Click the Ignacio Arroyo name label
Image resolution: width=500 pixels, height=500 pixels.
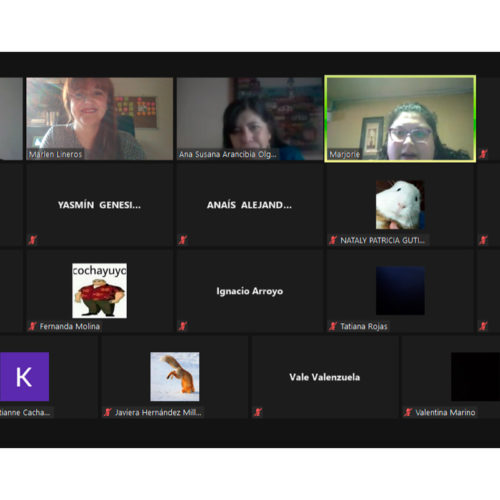tap(250, 291)
